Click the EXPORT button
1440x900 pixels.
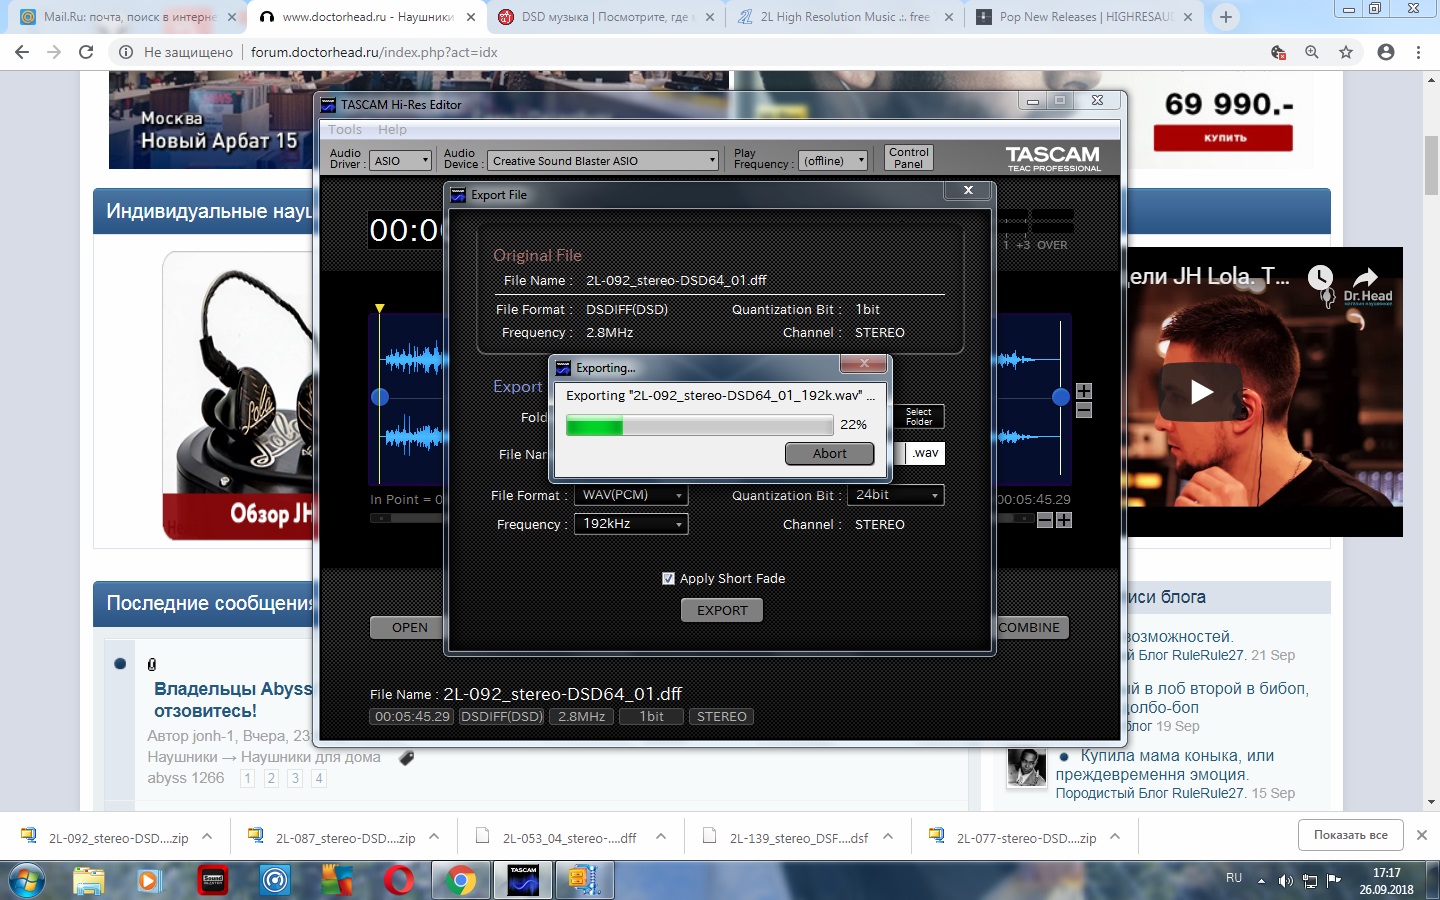tap(722, 610)
